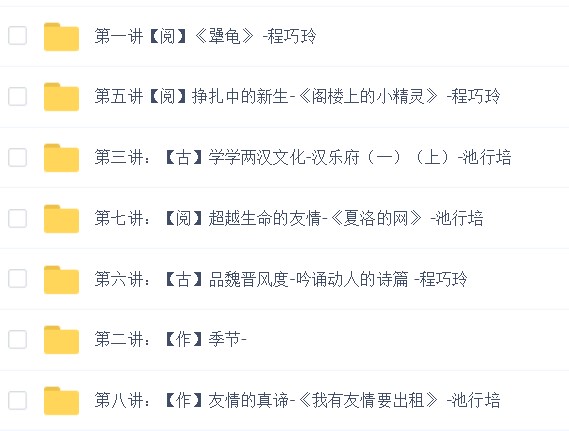
Task: Select checkbox for 第三讲 汉乐府 folder
Action: pyautogui.click(x=17, y=157)
